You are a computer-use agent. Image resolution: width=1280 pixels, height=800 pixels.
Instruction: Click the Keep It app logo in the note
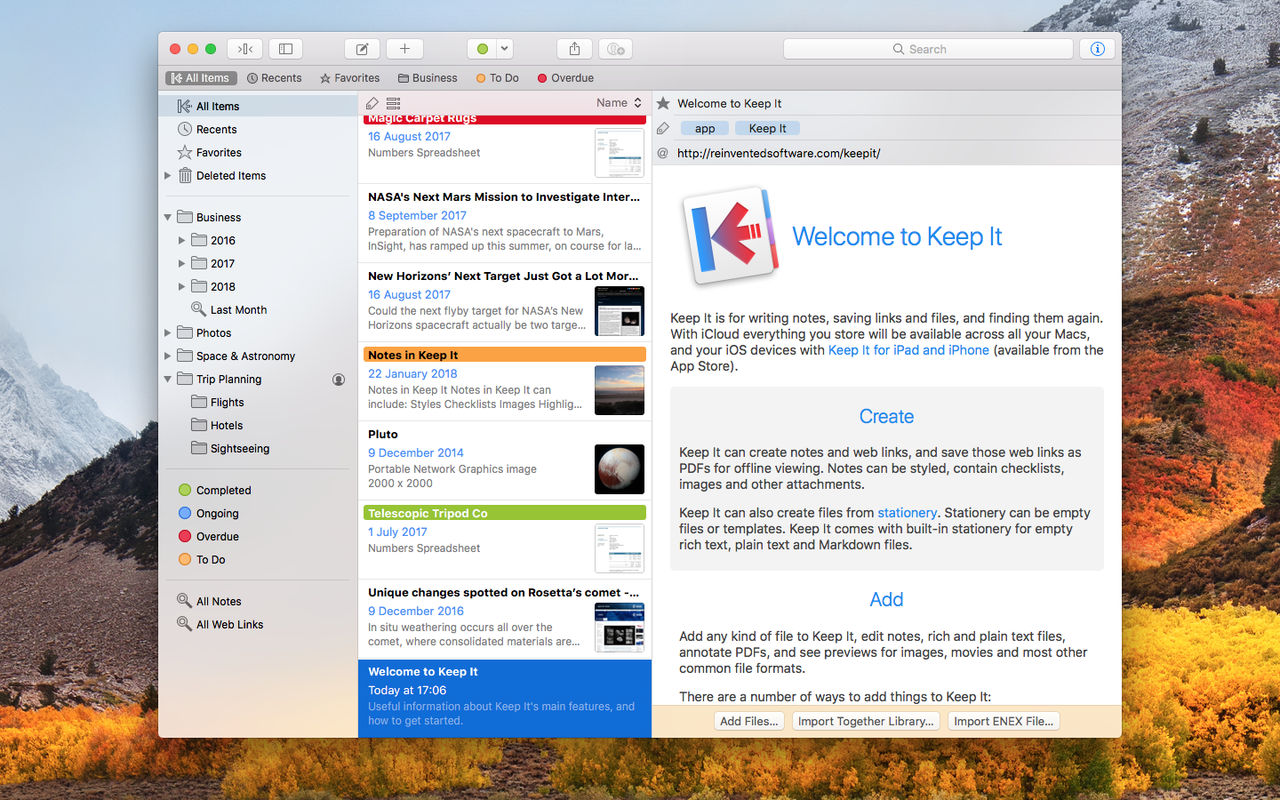tap(730, 235)
